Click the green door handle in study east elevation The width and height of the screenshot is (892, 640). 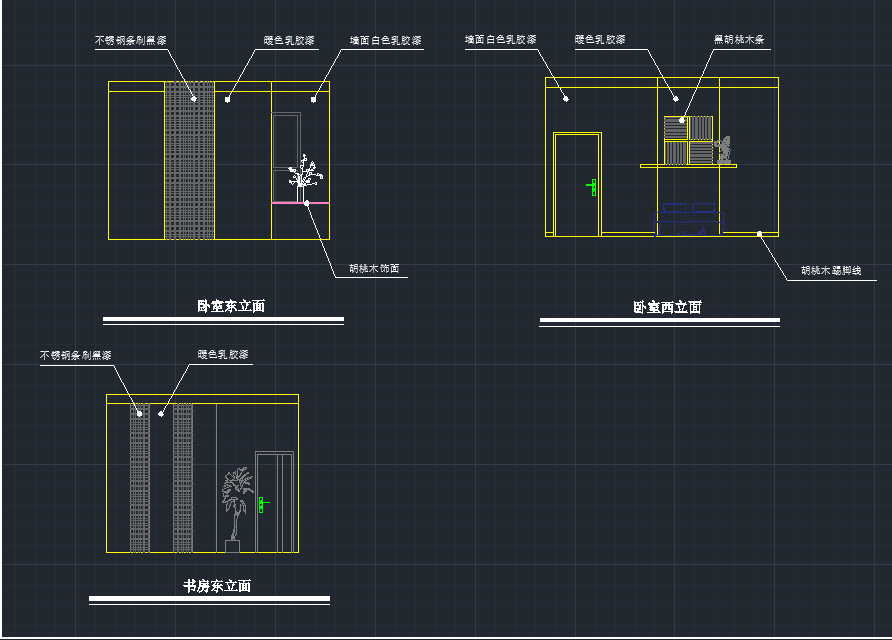click(x=262, y=505)
